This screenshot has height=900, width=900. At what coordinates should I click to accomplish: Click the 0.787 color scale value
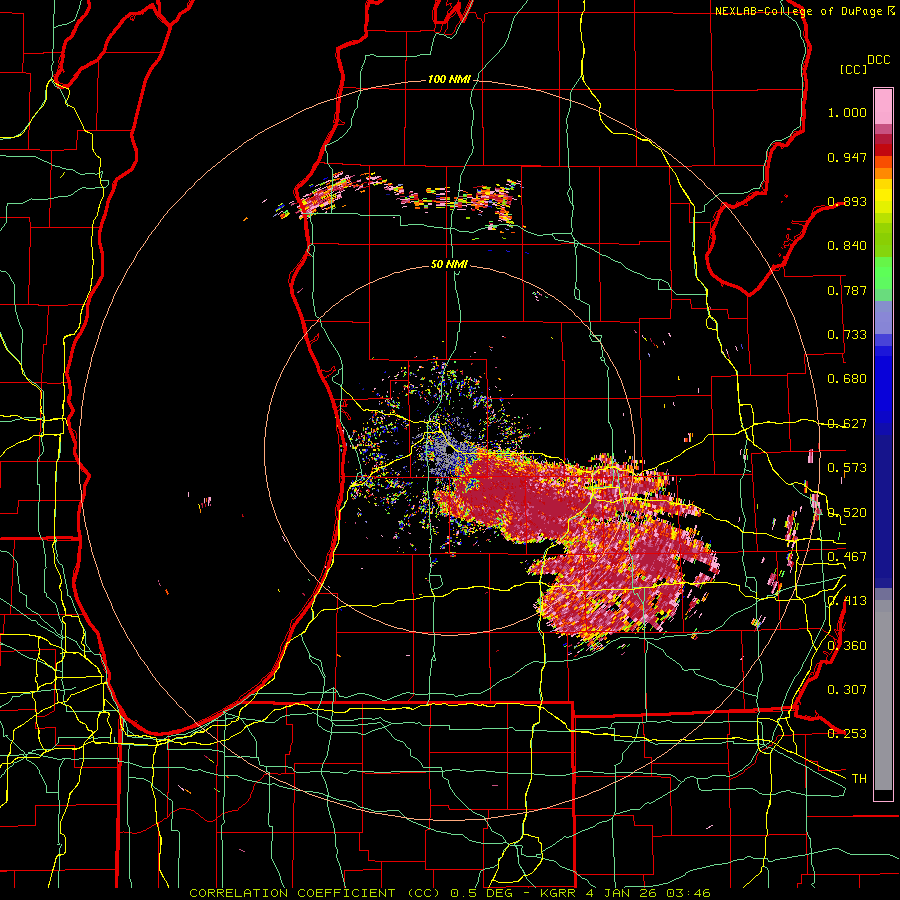click(847, 290)
